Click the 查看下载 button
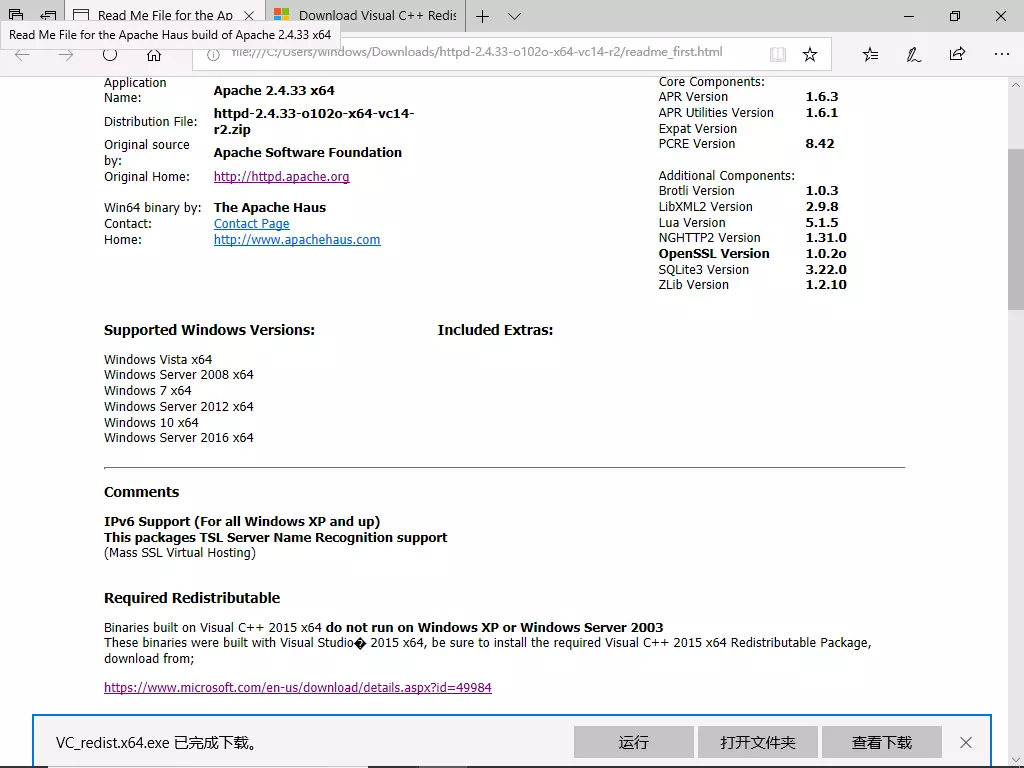Viewport: 1024px width, 768px height. (x=882, y=743)
